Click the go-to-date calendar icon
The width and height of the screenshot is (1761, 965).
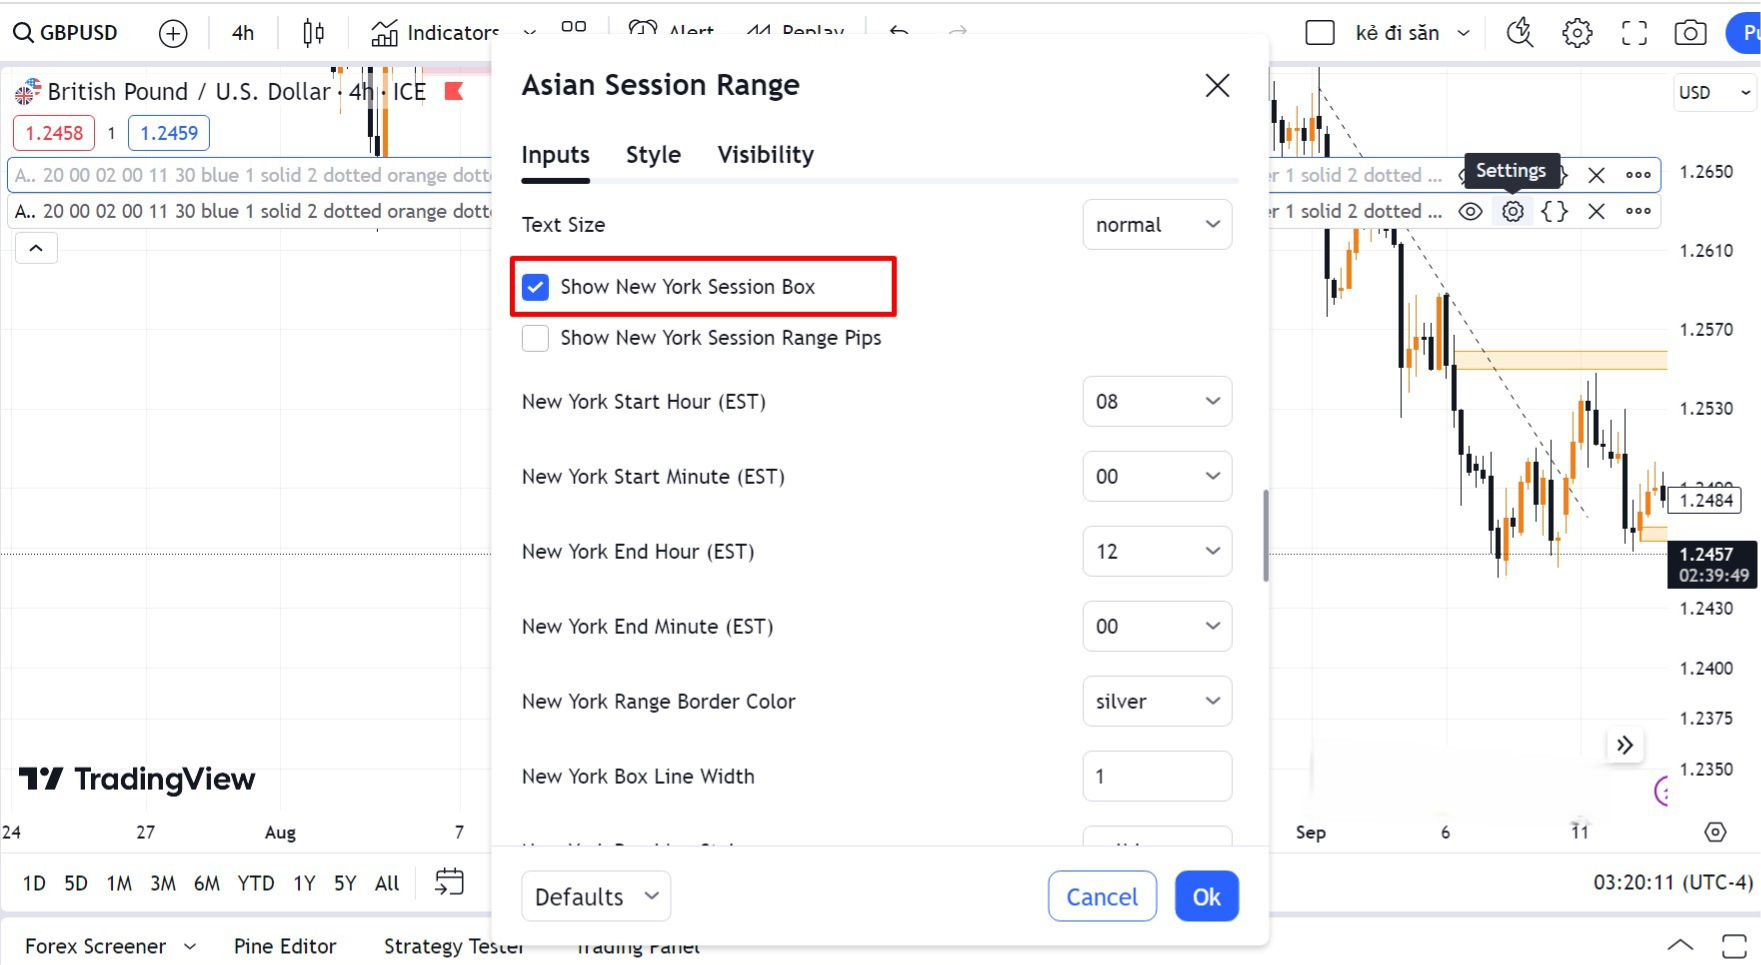449,882
